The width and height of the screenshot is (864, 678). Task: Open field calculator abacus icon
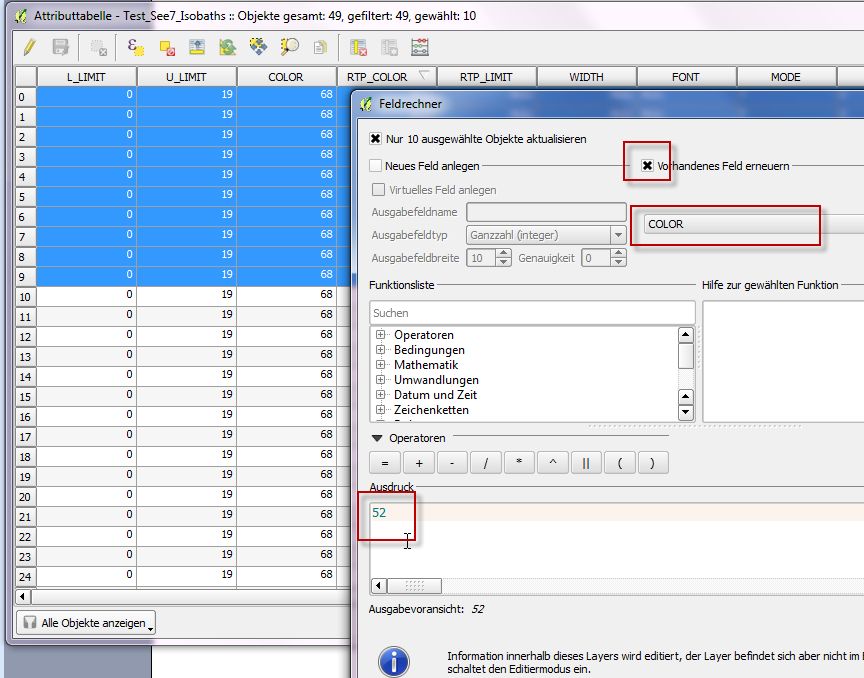[420, 47]
